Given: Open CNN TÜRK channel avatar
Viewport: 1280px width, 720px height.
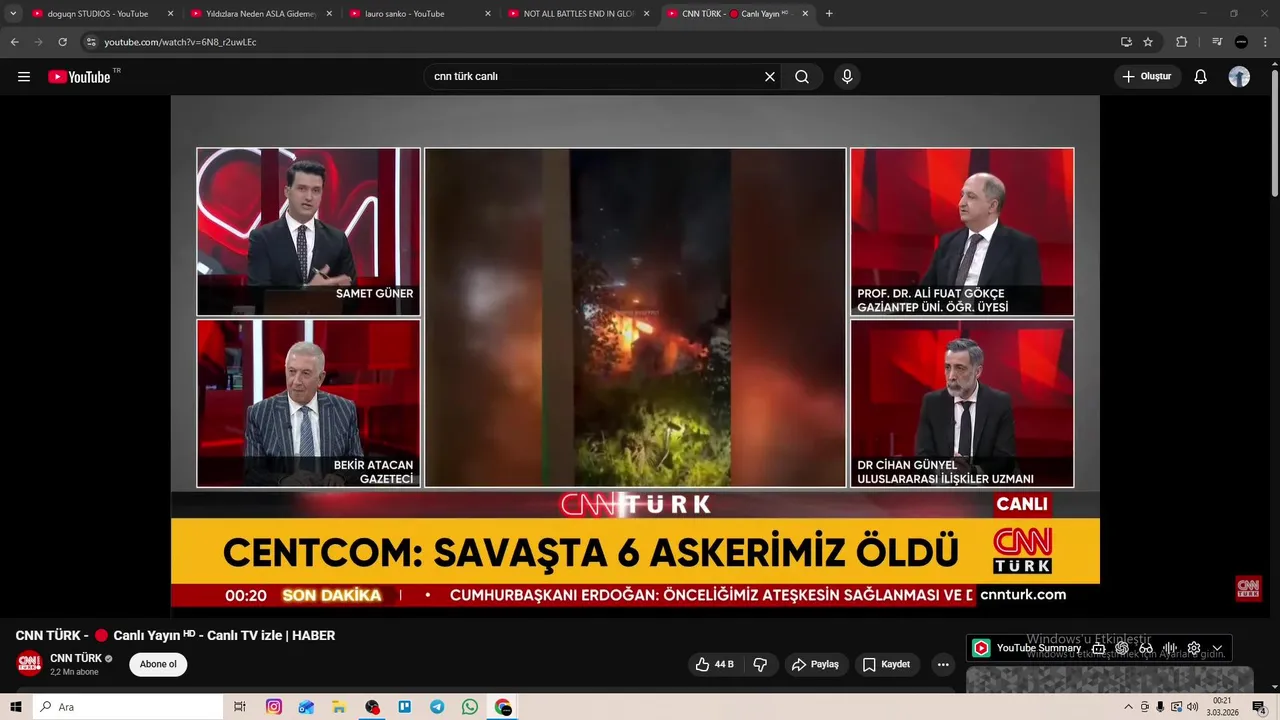Looking at the screenshot, I should pyautogui.click(x=29, y=664).
